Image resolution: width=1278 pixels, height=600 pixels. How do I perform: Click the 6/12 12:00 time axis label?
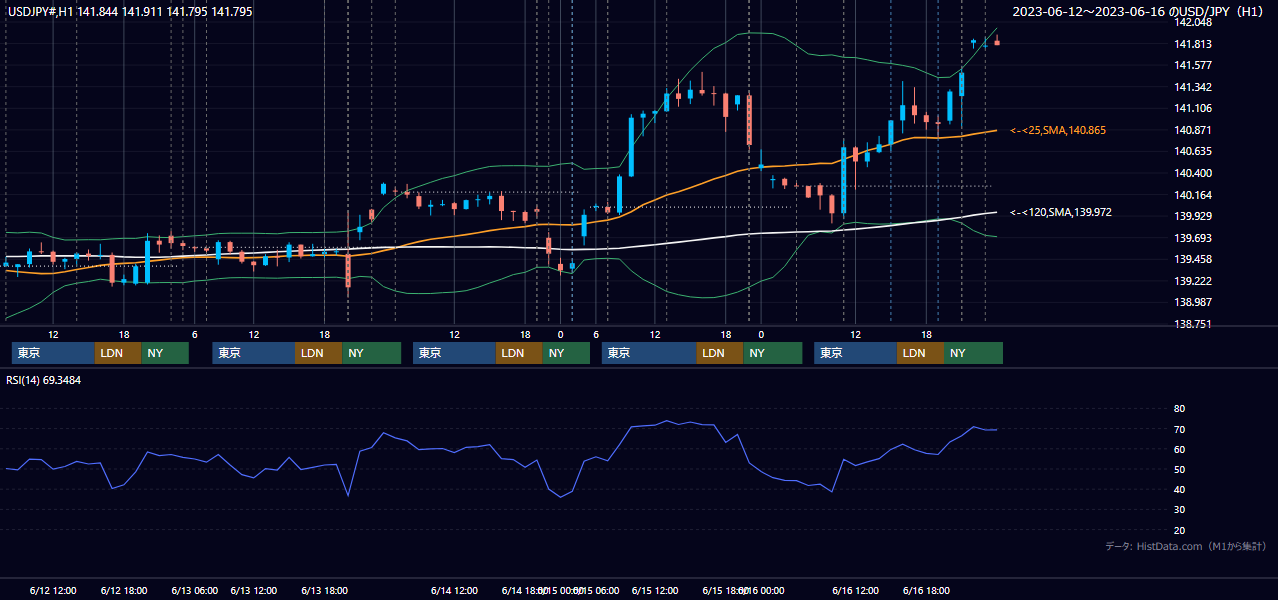[x=53, y=590]
